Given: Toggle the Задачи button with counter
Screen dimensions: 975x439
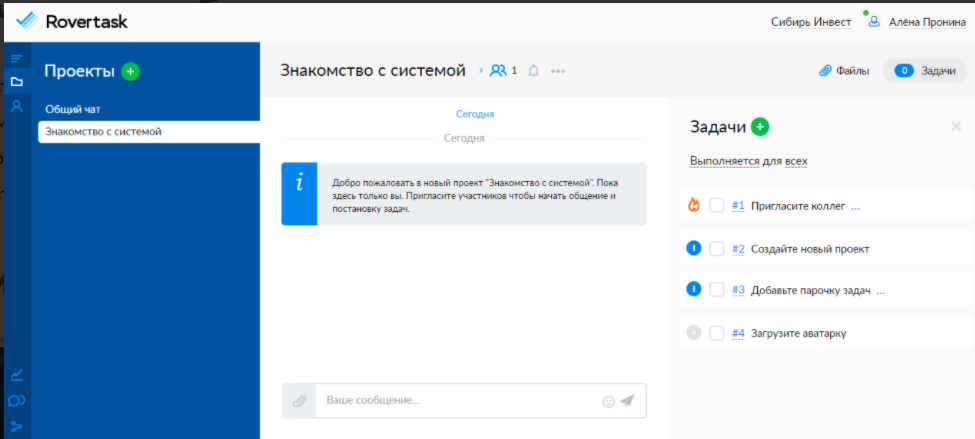Looking at the screenshot, I should 925,71.
